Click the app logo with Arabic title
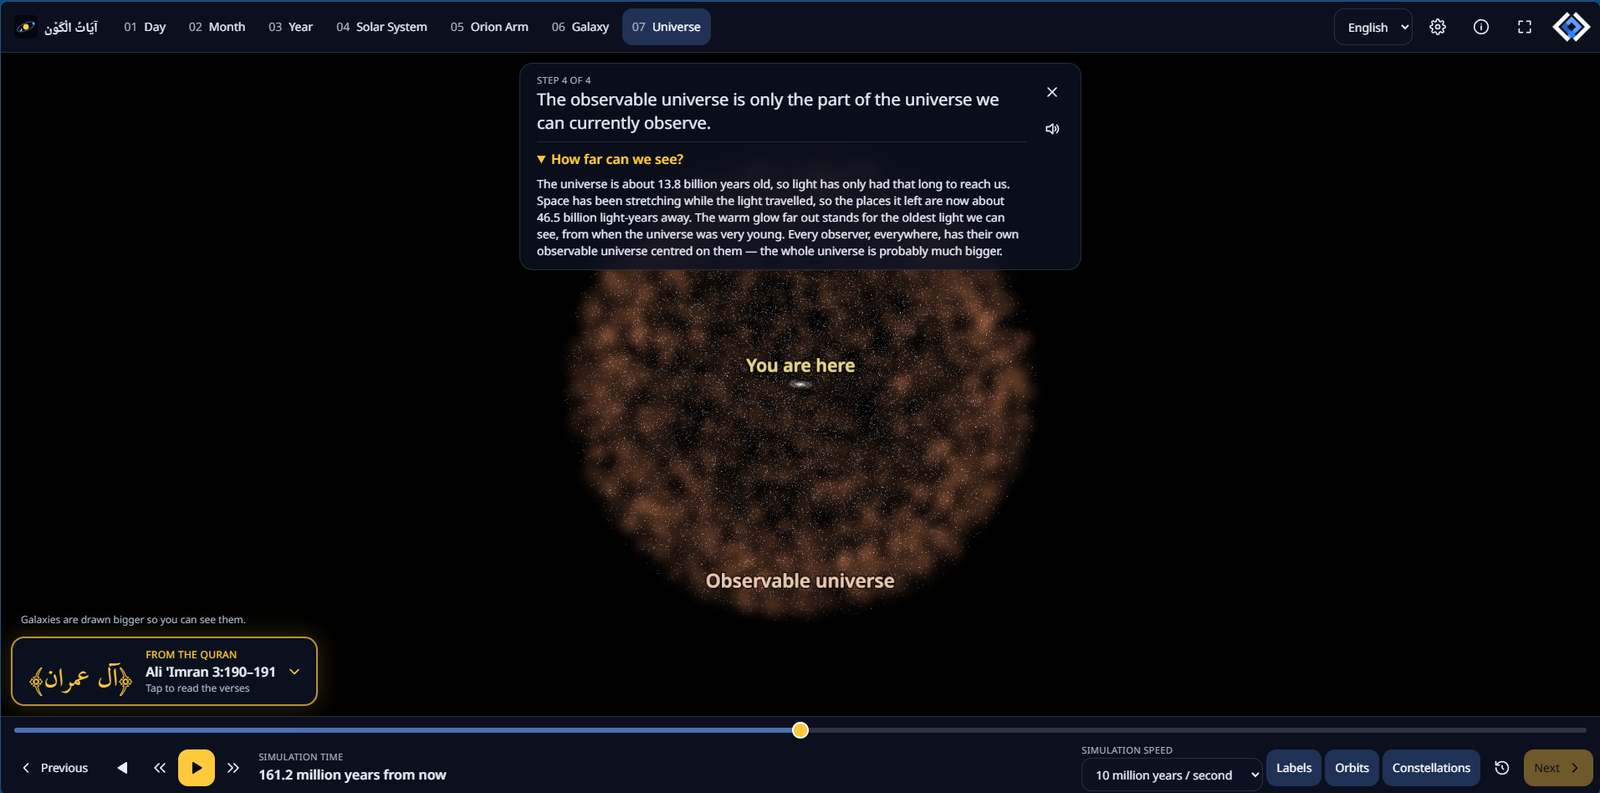 pos(57,27)
